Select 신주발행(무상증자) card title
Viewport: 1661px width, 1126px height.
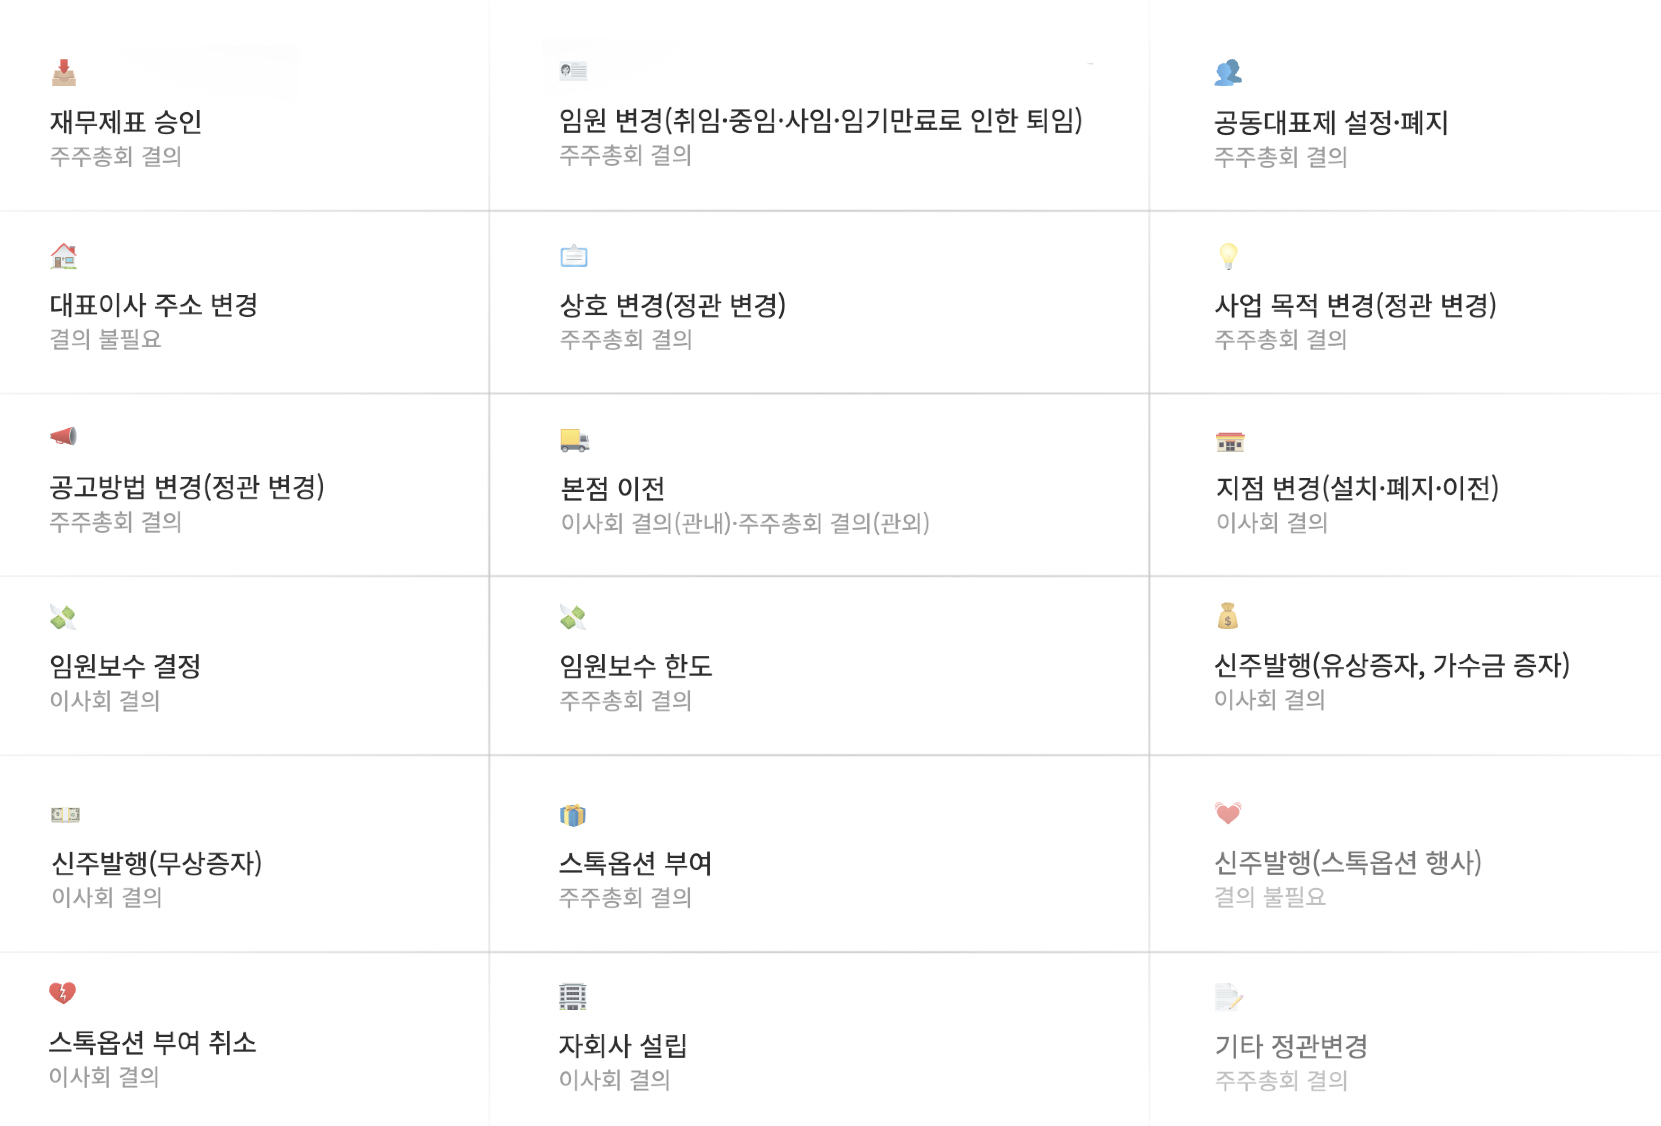157,863
